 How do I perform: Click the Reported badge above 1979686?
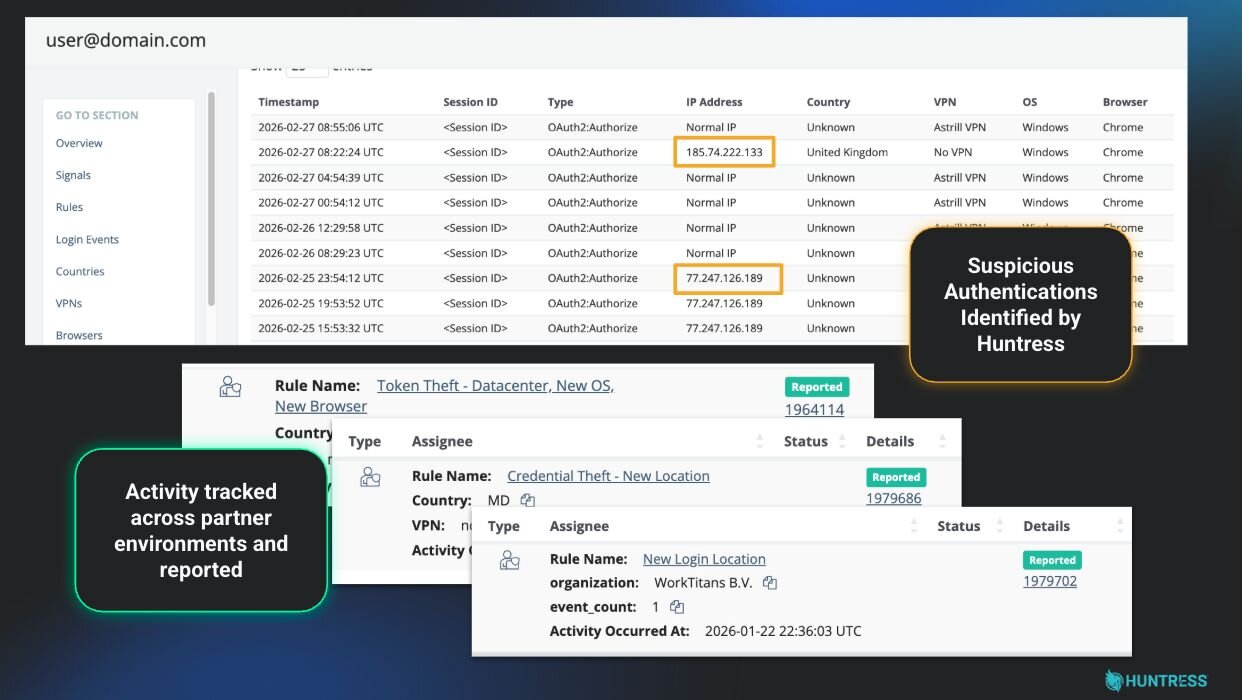[x=896, y=477]
